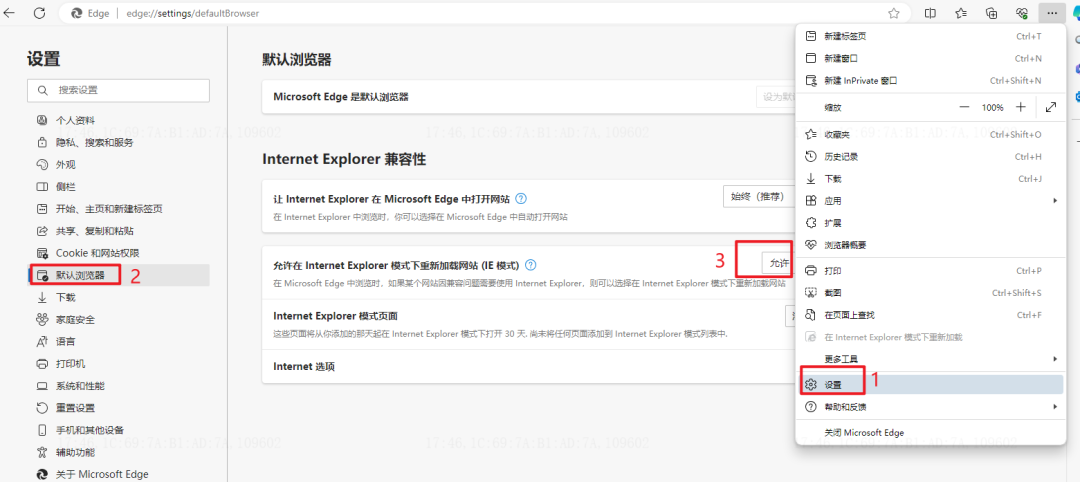Image resolution: width=1080 pixels, height=482 pixels.
Task: Expand the 更多工具 submenu
Action: point(931,359)
